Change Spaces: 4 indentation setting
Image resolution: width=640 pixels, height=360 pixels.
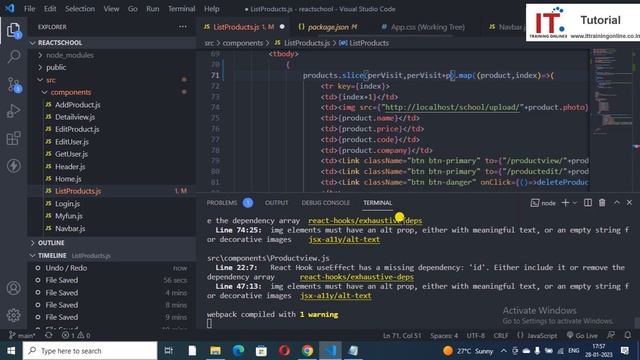click(x=444, y=336)
